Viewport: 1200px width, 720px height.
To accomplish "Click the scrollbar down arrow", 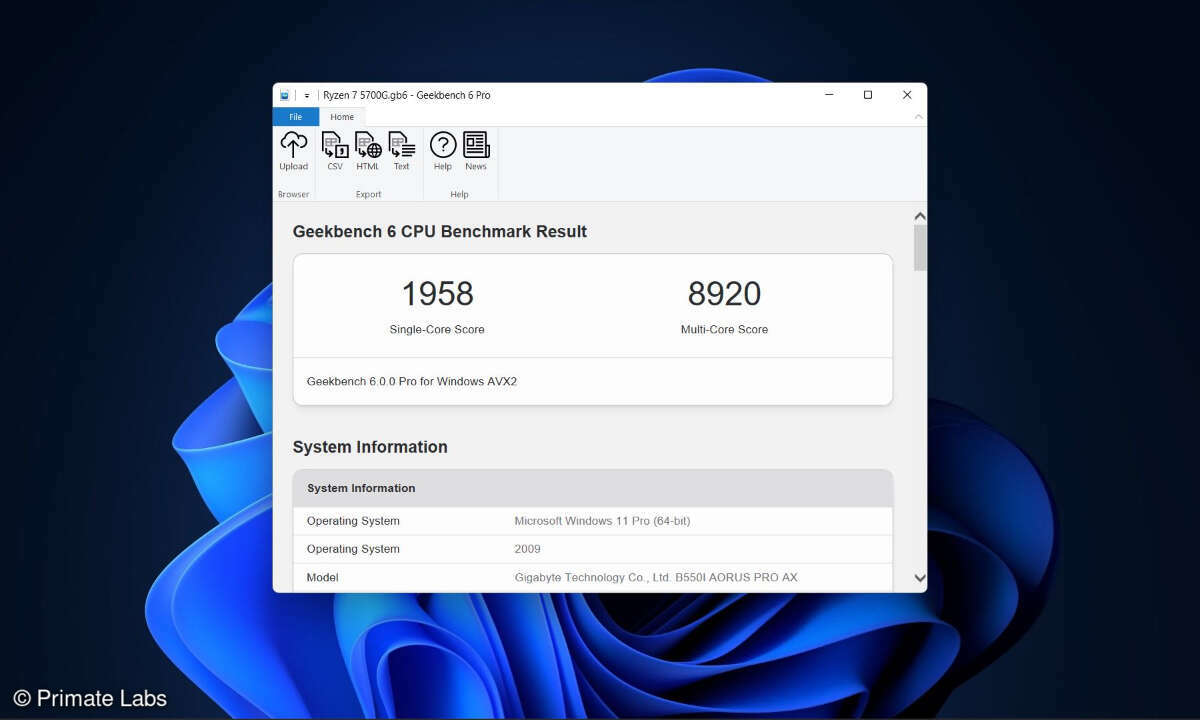I will [920, 578].
